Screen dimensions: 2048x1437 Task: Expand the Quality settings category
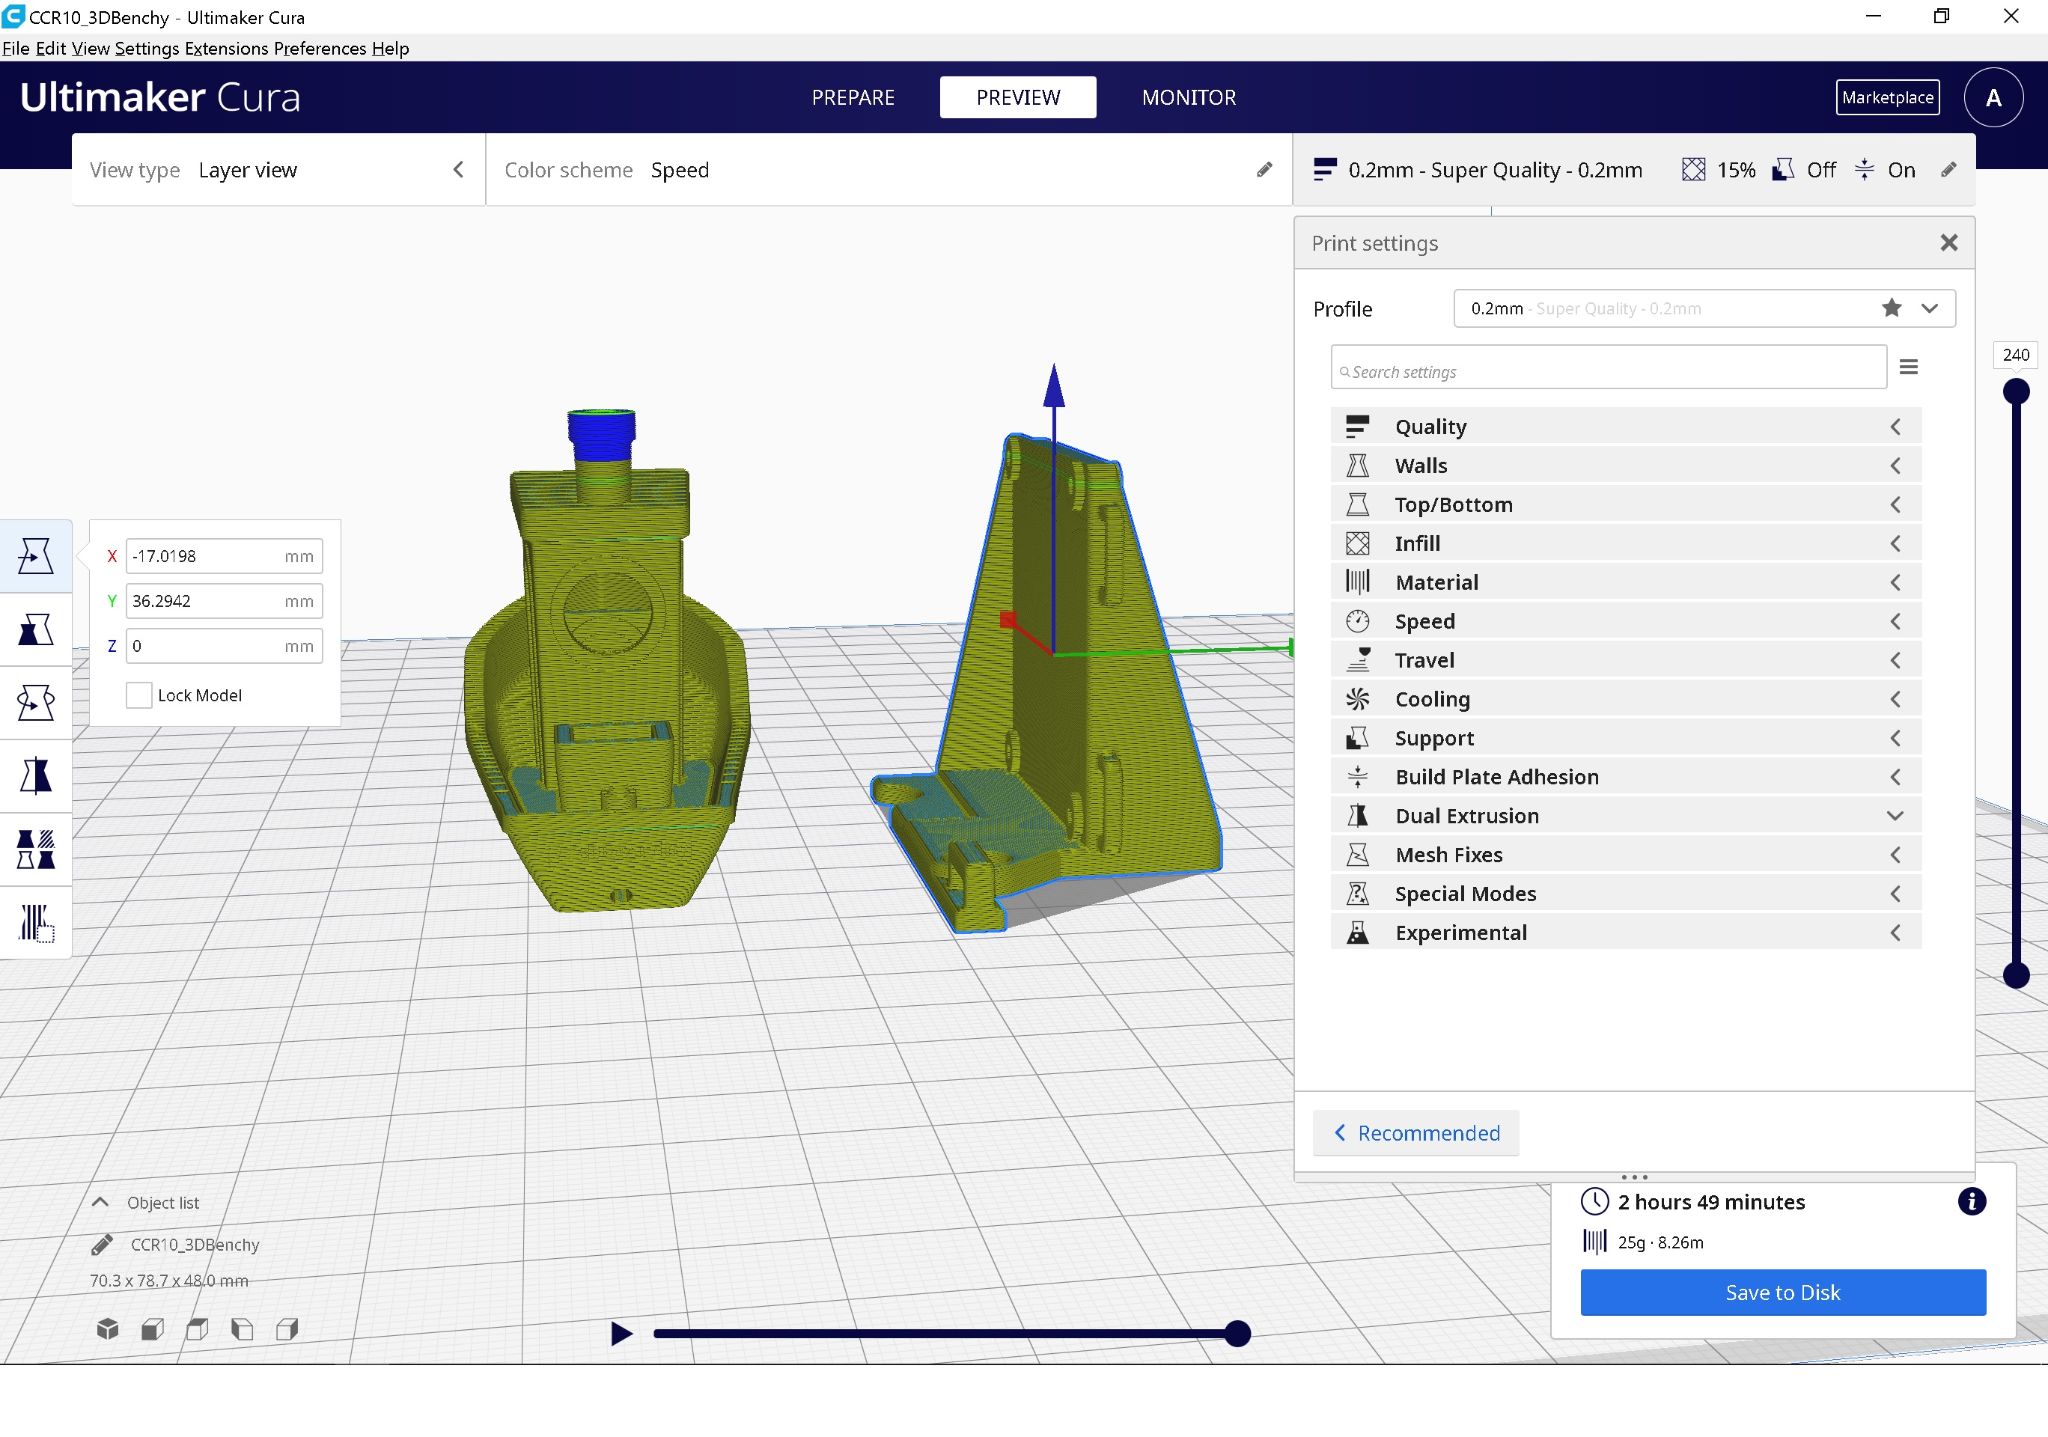coord(1625,427)
